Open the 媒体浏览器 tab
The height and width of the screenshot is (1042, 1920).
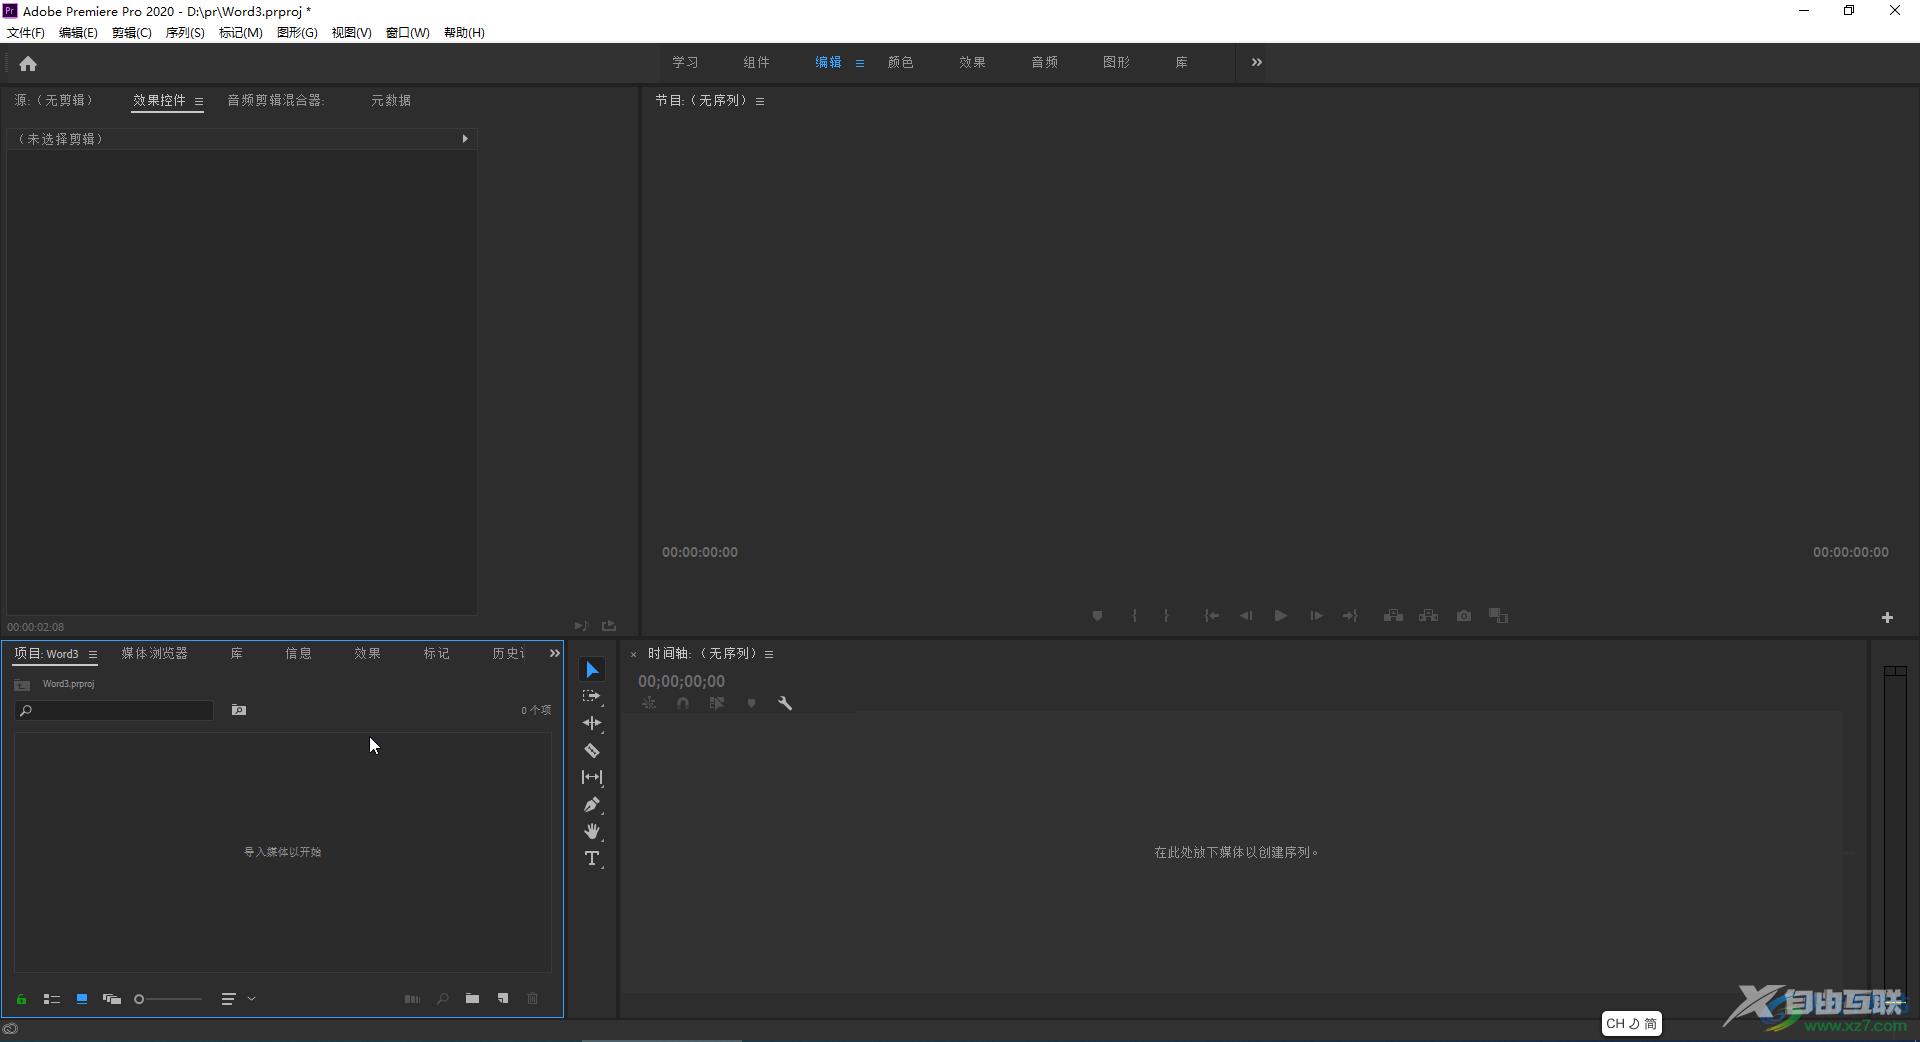154,653
